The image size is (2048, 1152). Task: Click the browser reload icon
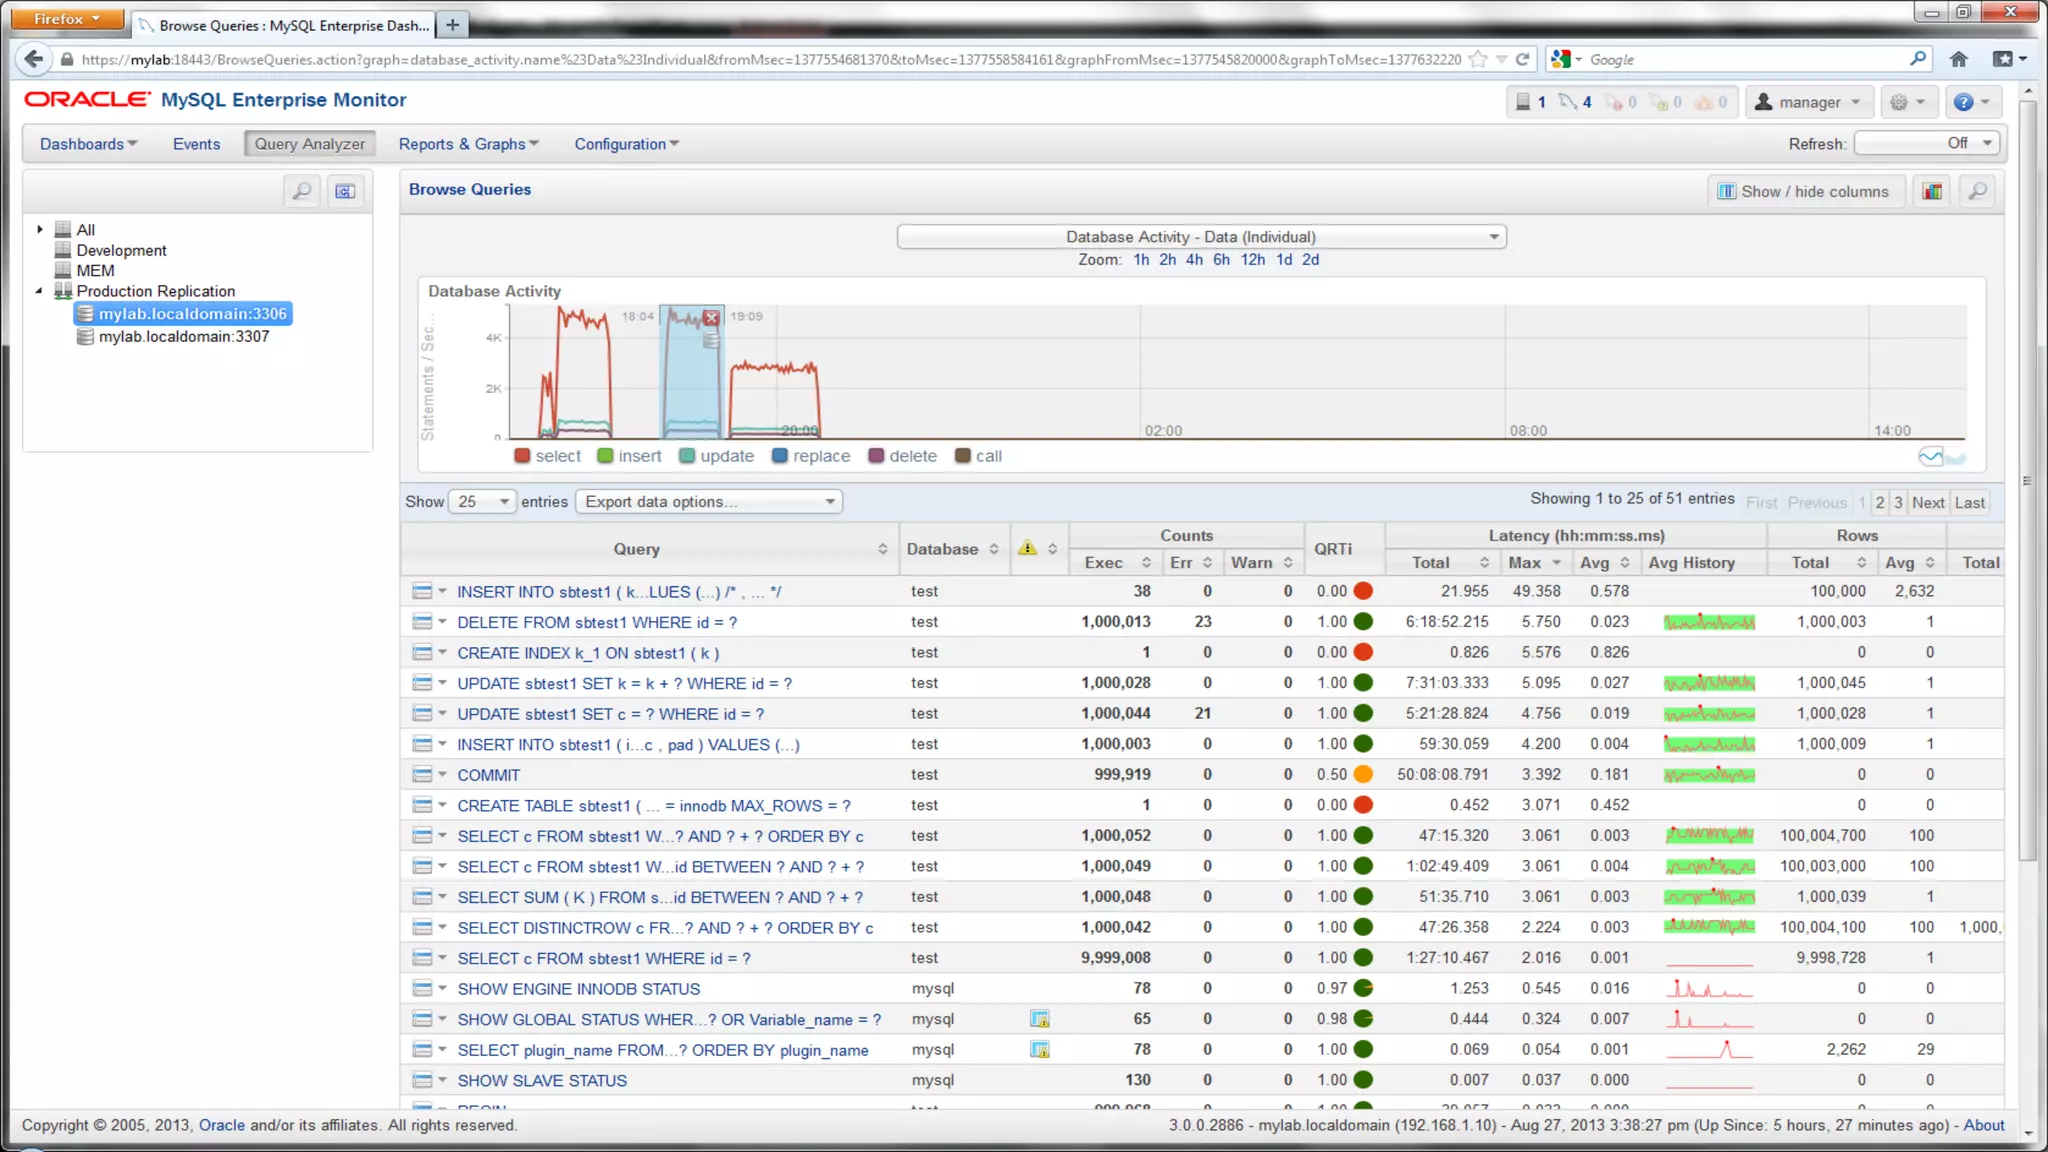pos(1522,59)
